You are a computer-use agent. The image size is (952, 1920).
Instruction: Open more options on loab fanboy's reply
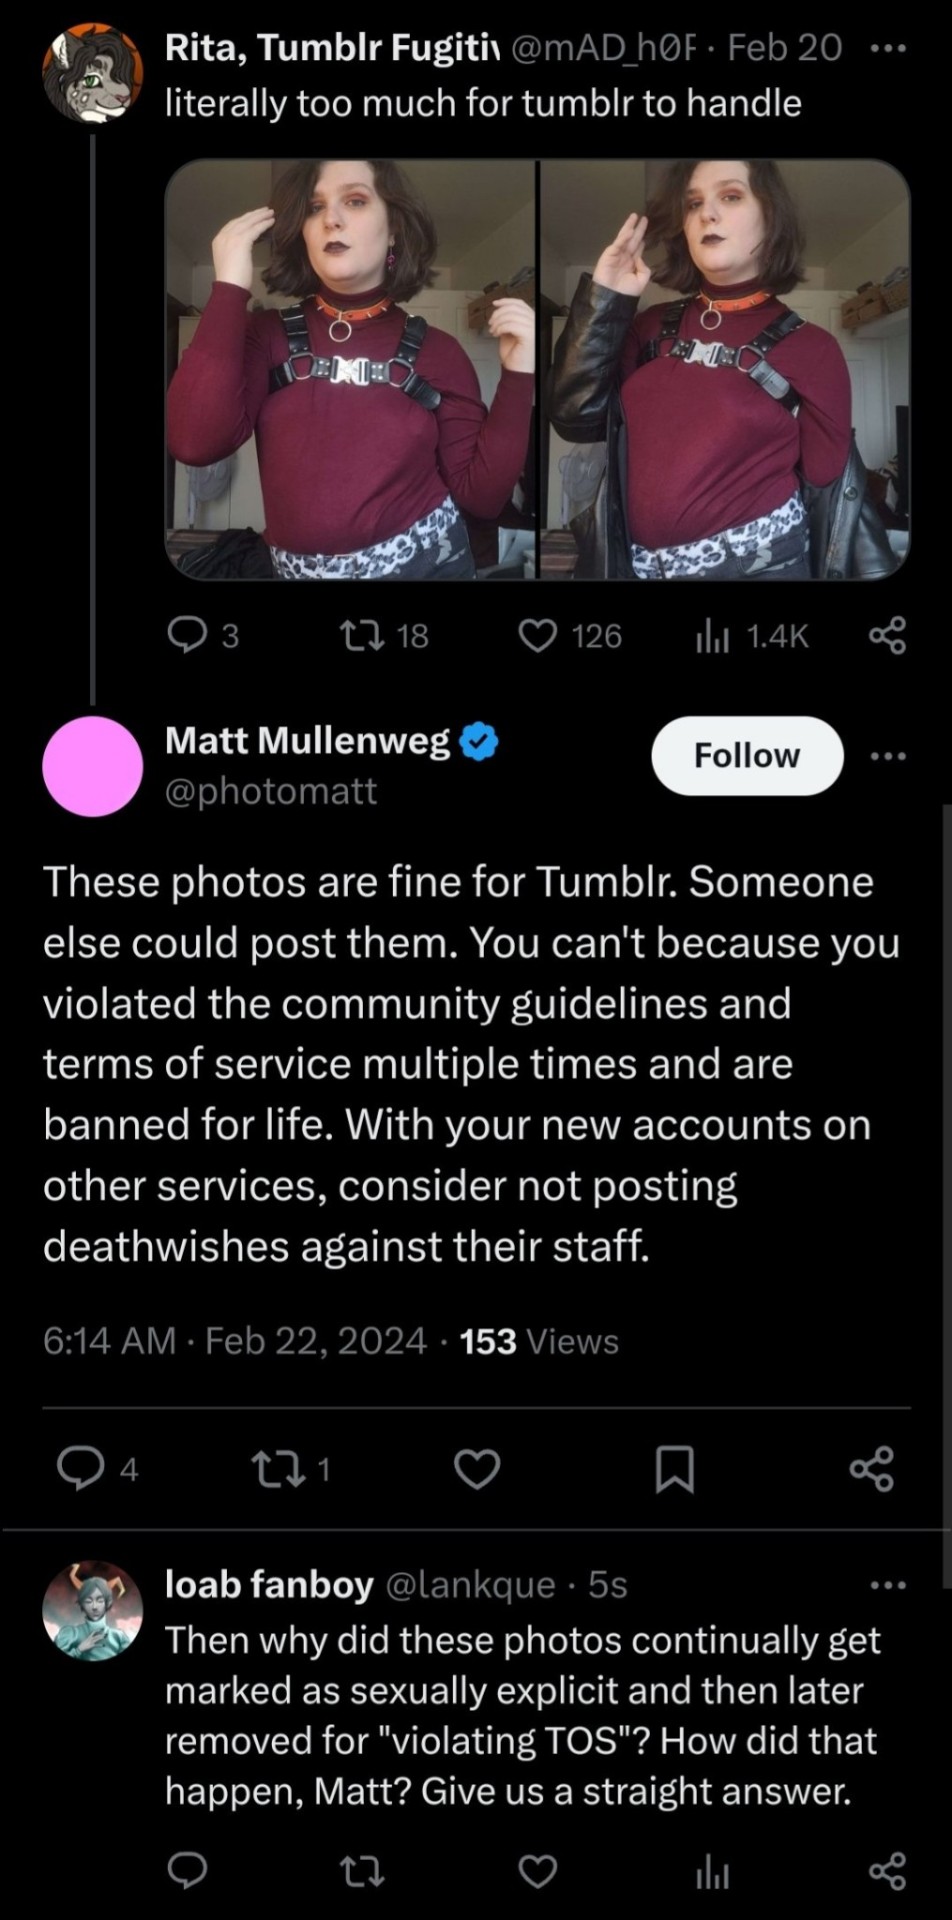(887, 1585)
